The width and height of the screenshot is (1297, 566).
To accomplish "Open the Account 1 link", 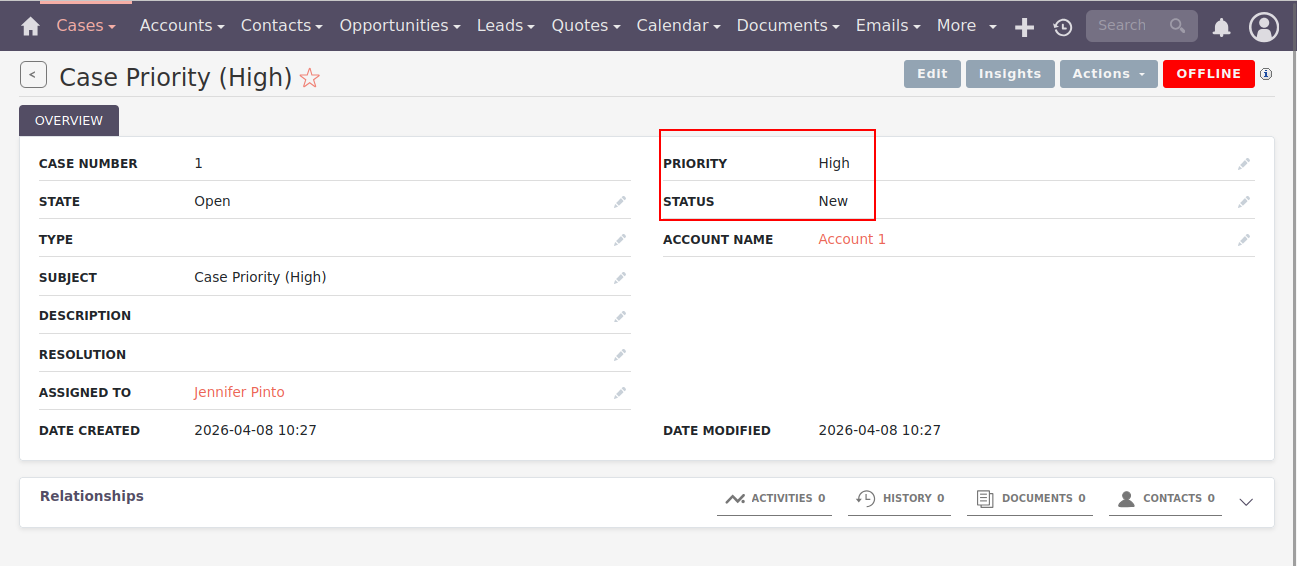I will pyautogui.click(x=852, y=240).
